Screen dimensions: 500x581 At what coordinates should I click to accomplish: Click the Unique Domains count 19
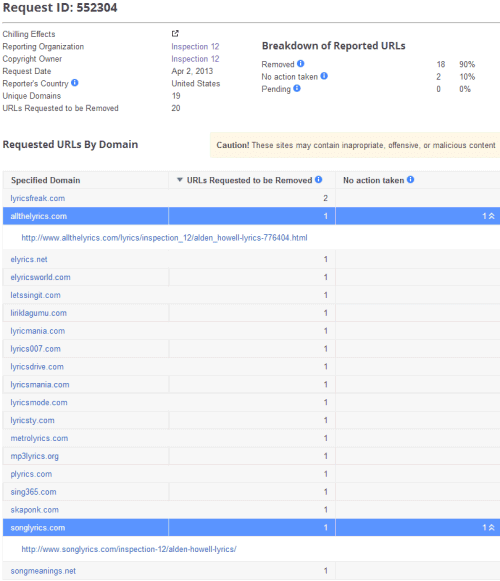[x=176, y=96]
